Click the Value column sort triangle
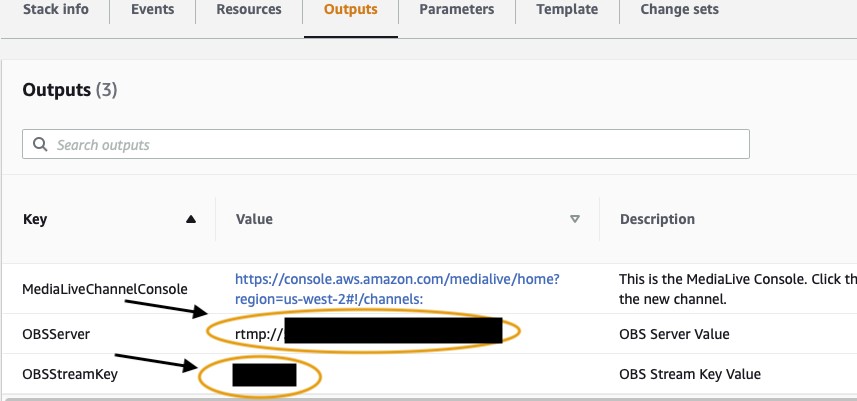Screen dimensions: 857x401 (574, 219)
